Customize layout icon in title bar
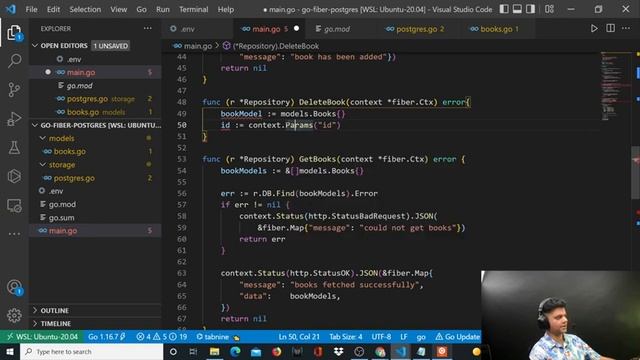Screen dimensions: 640x360 click(549, 9)
